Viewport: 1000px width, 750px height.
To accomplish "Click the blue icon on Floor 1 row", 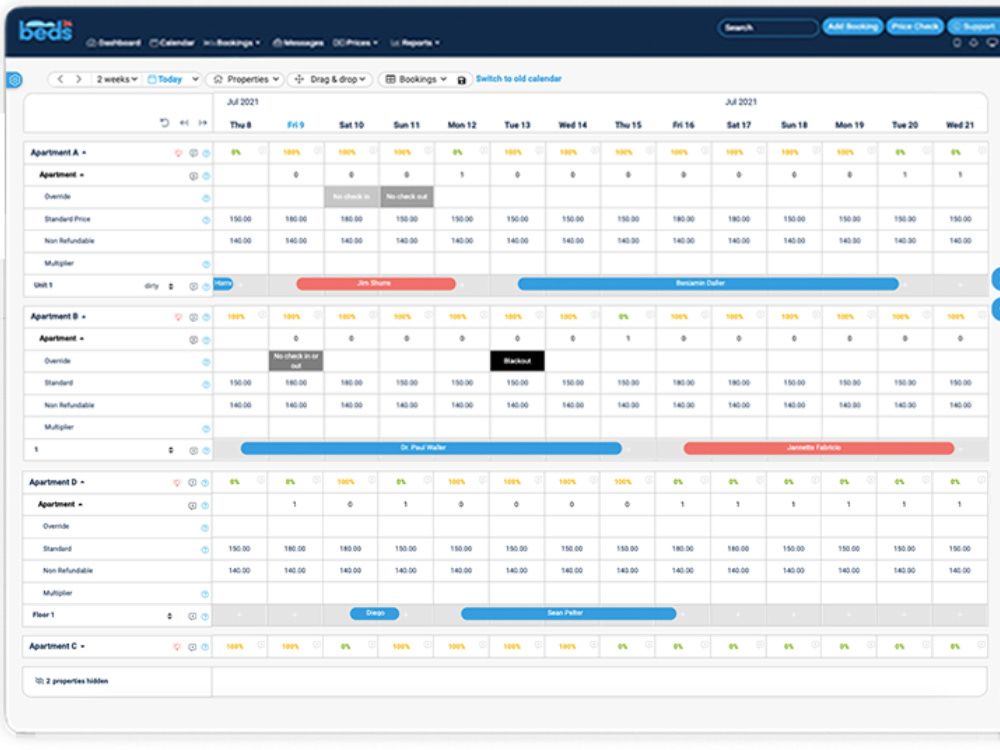I will (205, 616).
